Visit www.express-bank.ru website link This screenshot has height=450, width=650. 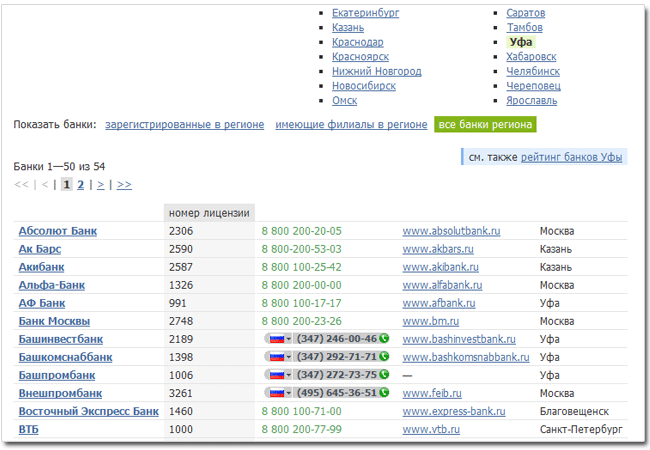point(454,411)
